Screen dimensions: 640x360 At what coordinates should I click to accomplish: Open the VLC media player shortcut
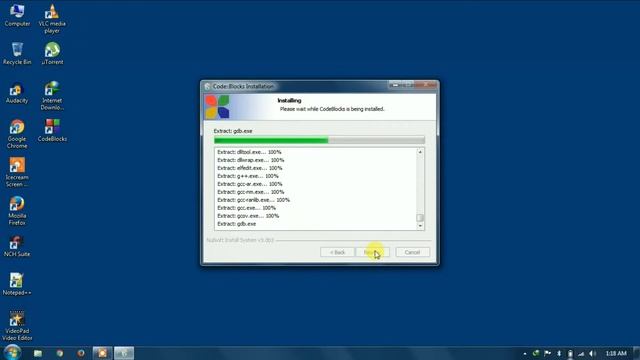[x=52, y=19]
